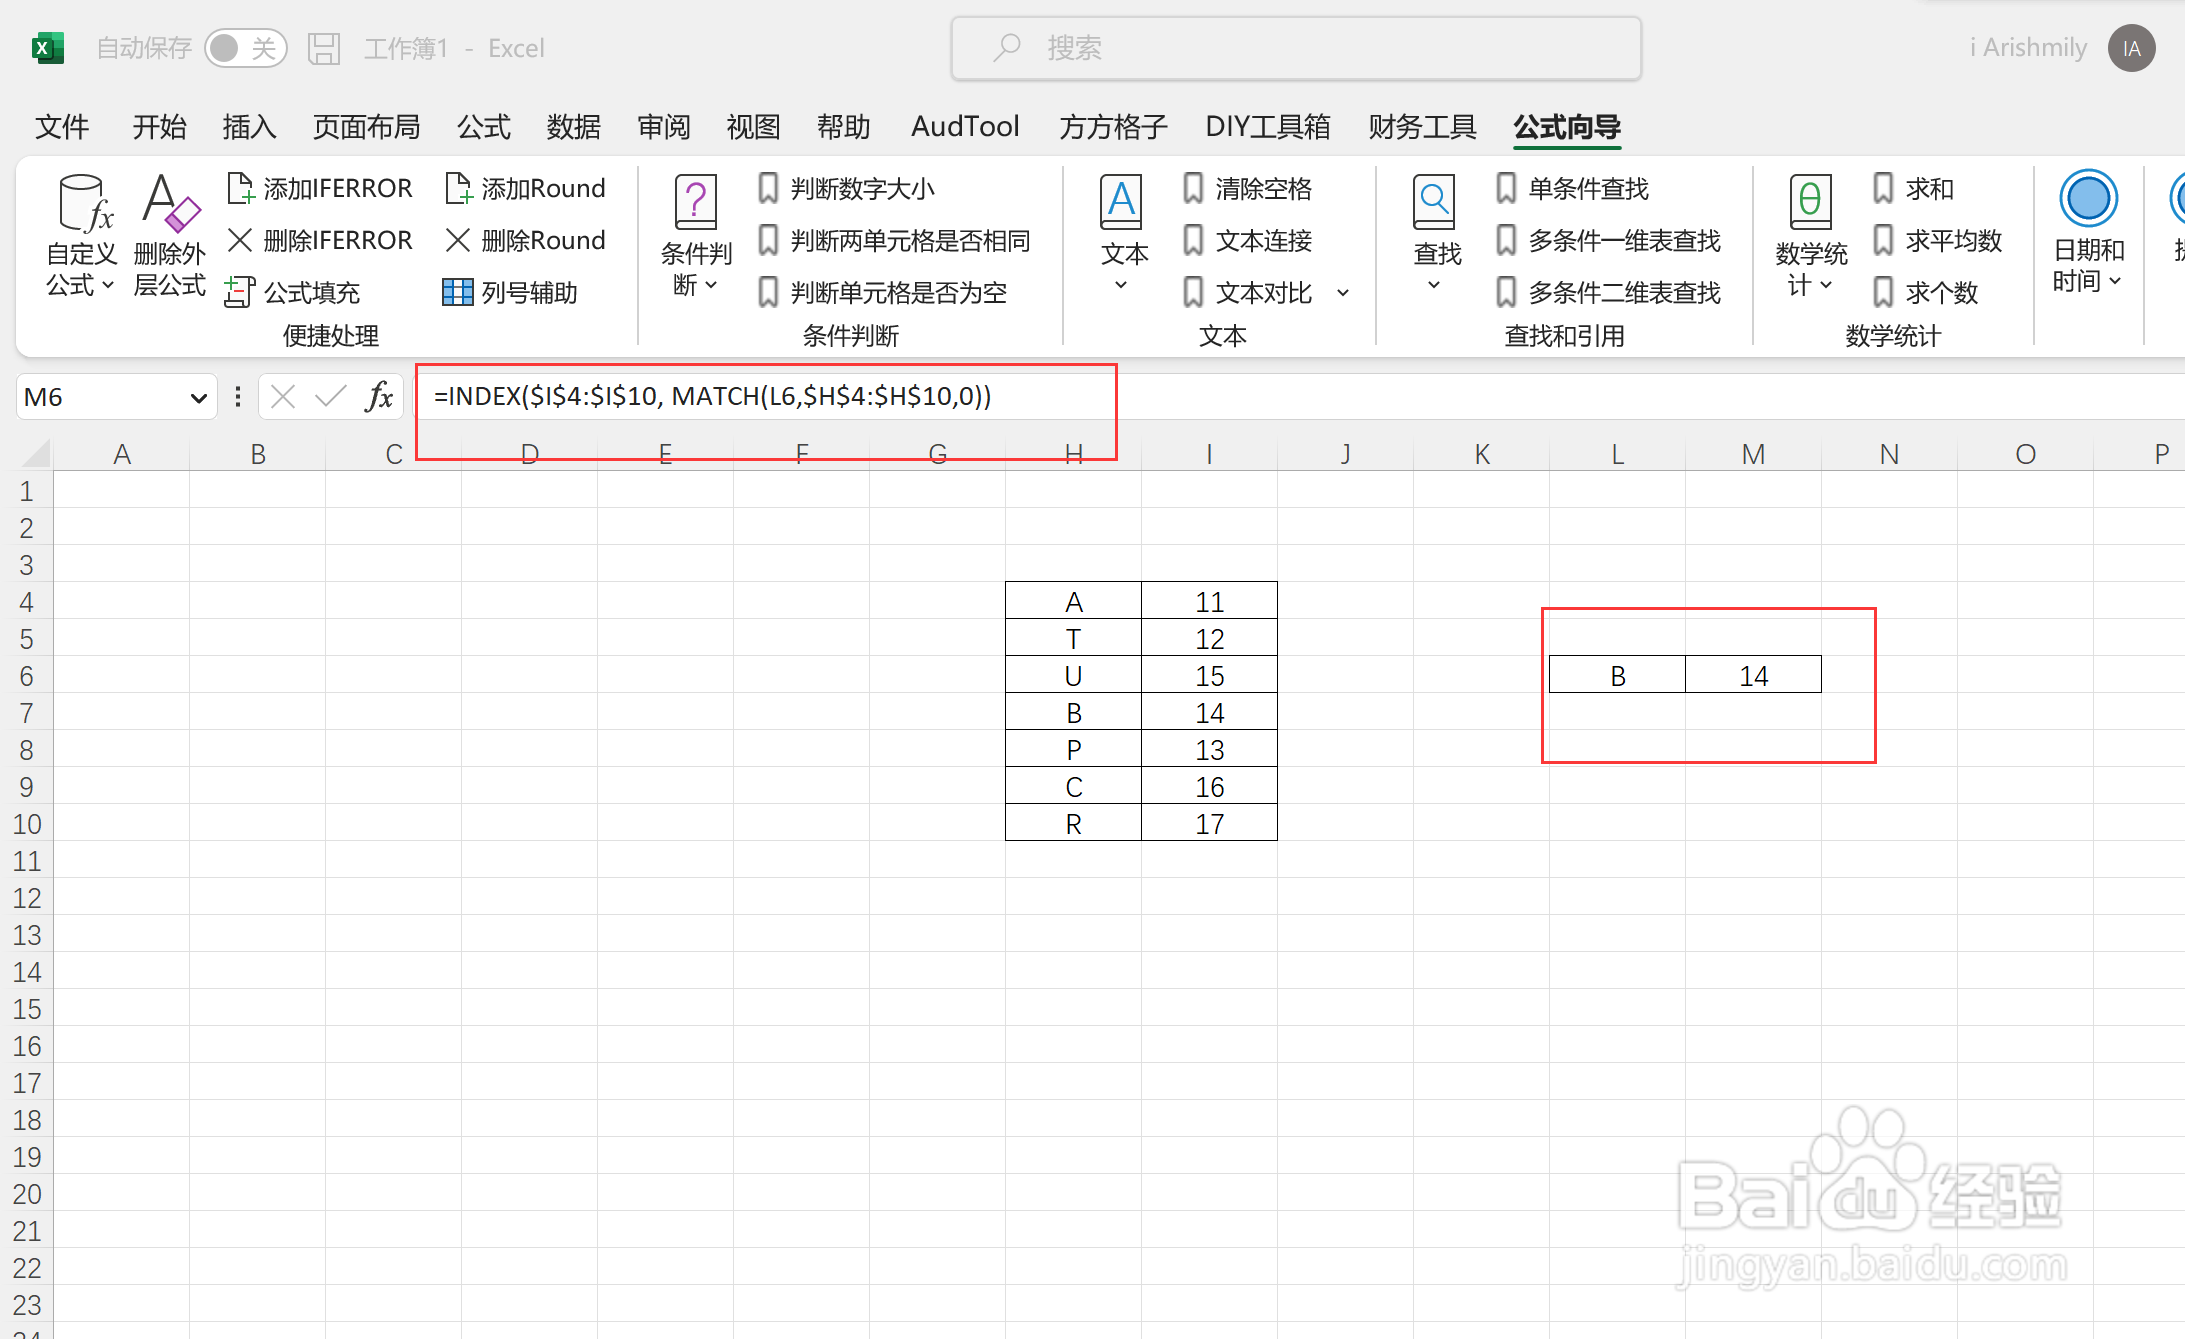Click the select-all corner triangle
Screen dimensions: 2185x1339
click(x=35, y=453)
